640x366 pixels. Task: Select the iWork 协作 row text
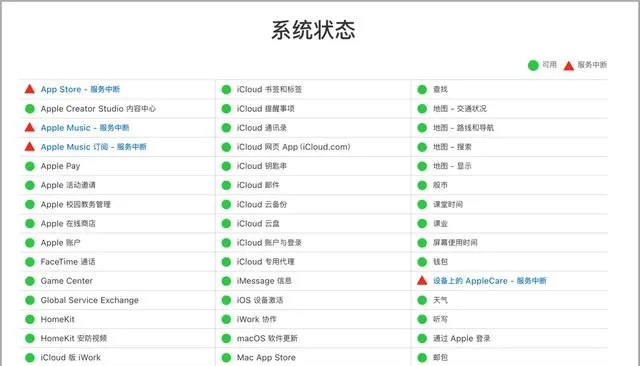click(256, 319)
